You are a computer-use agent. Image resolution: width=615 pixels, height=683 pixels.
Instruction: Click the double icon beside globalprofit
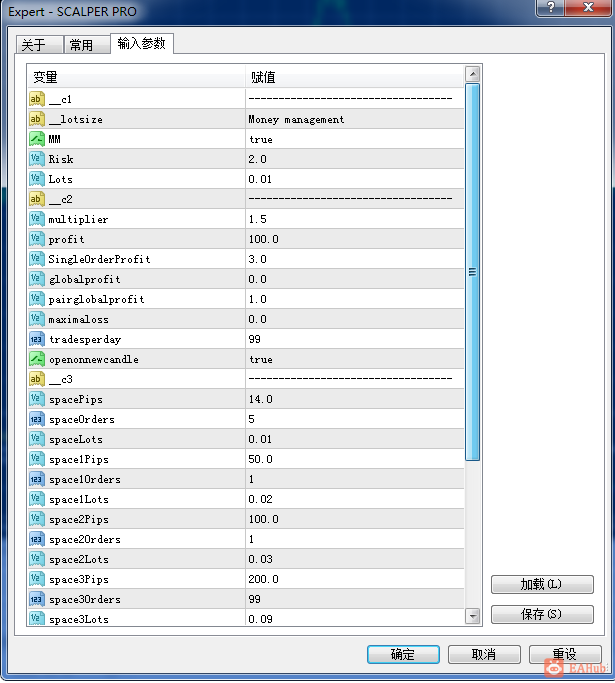37,279
